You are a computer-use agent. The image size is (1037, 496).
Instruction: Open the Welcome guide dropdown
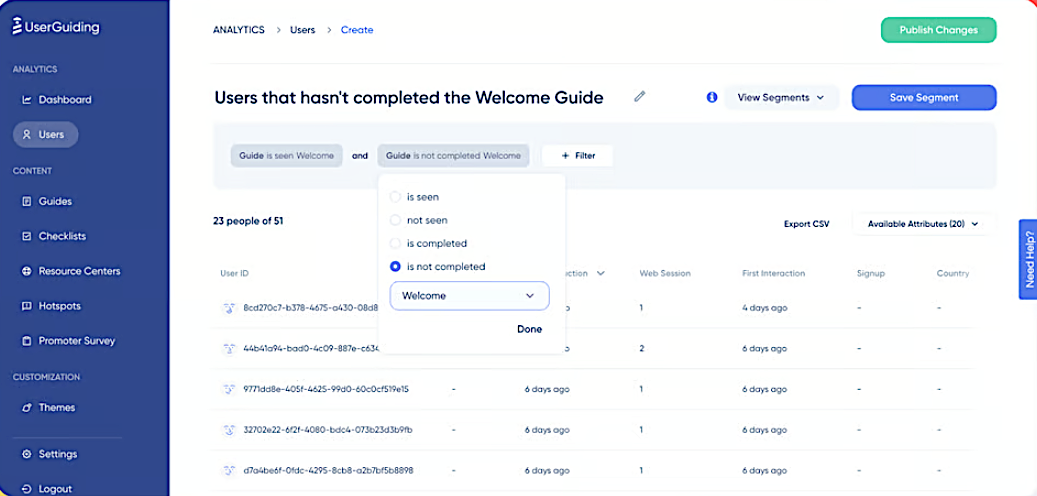(x=470, y=296)
